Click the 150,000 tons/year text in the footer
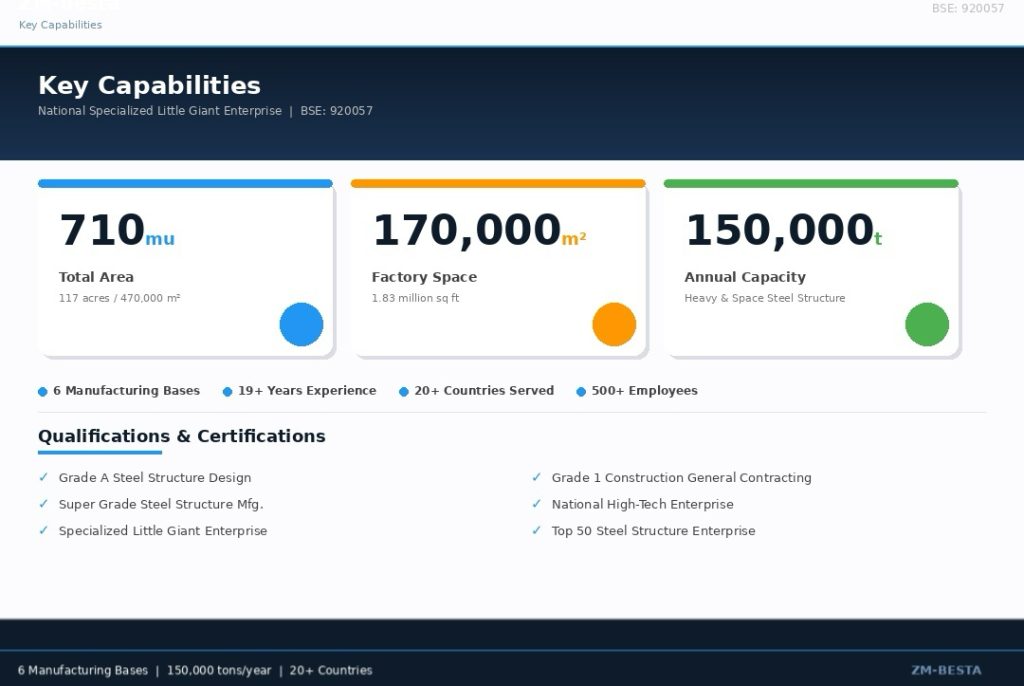 point(219,670)
